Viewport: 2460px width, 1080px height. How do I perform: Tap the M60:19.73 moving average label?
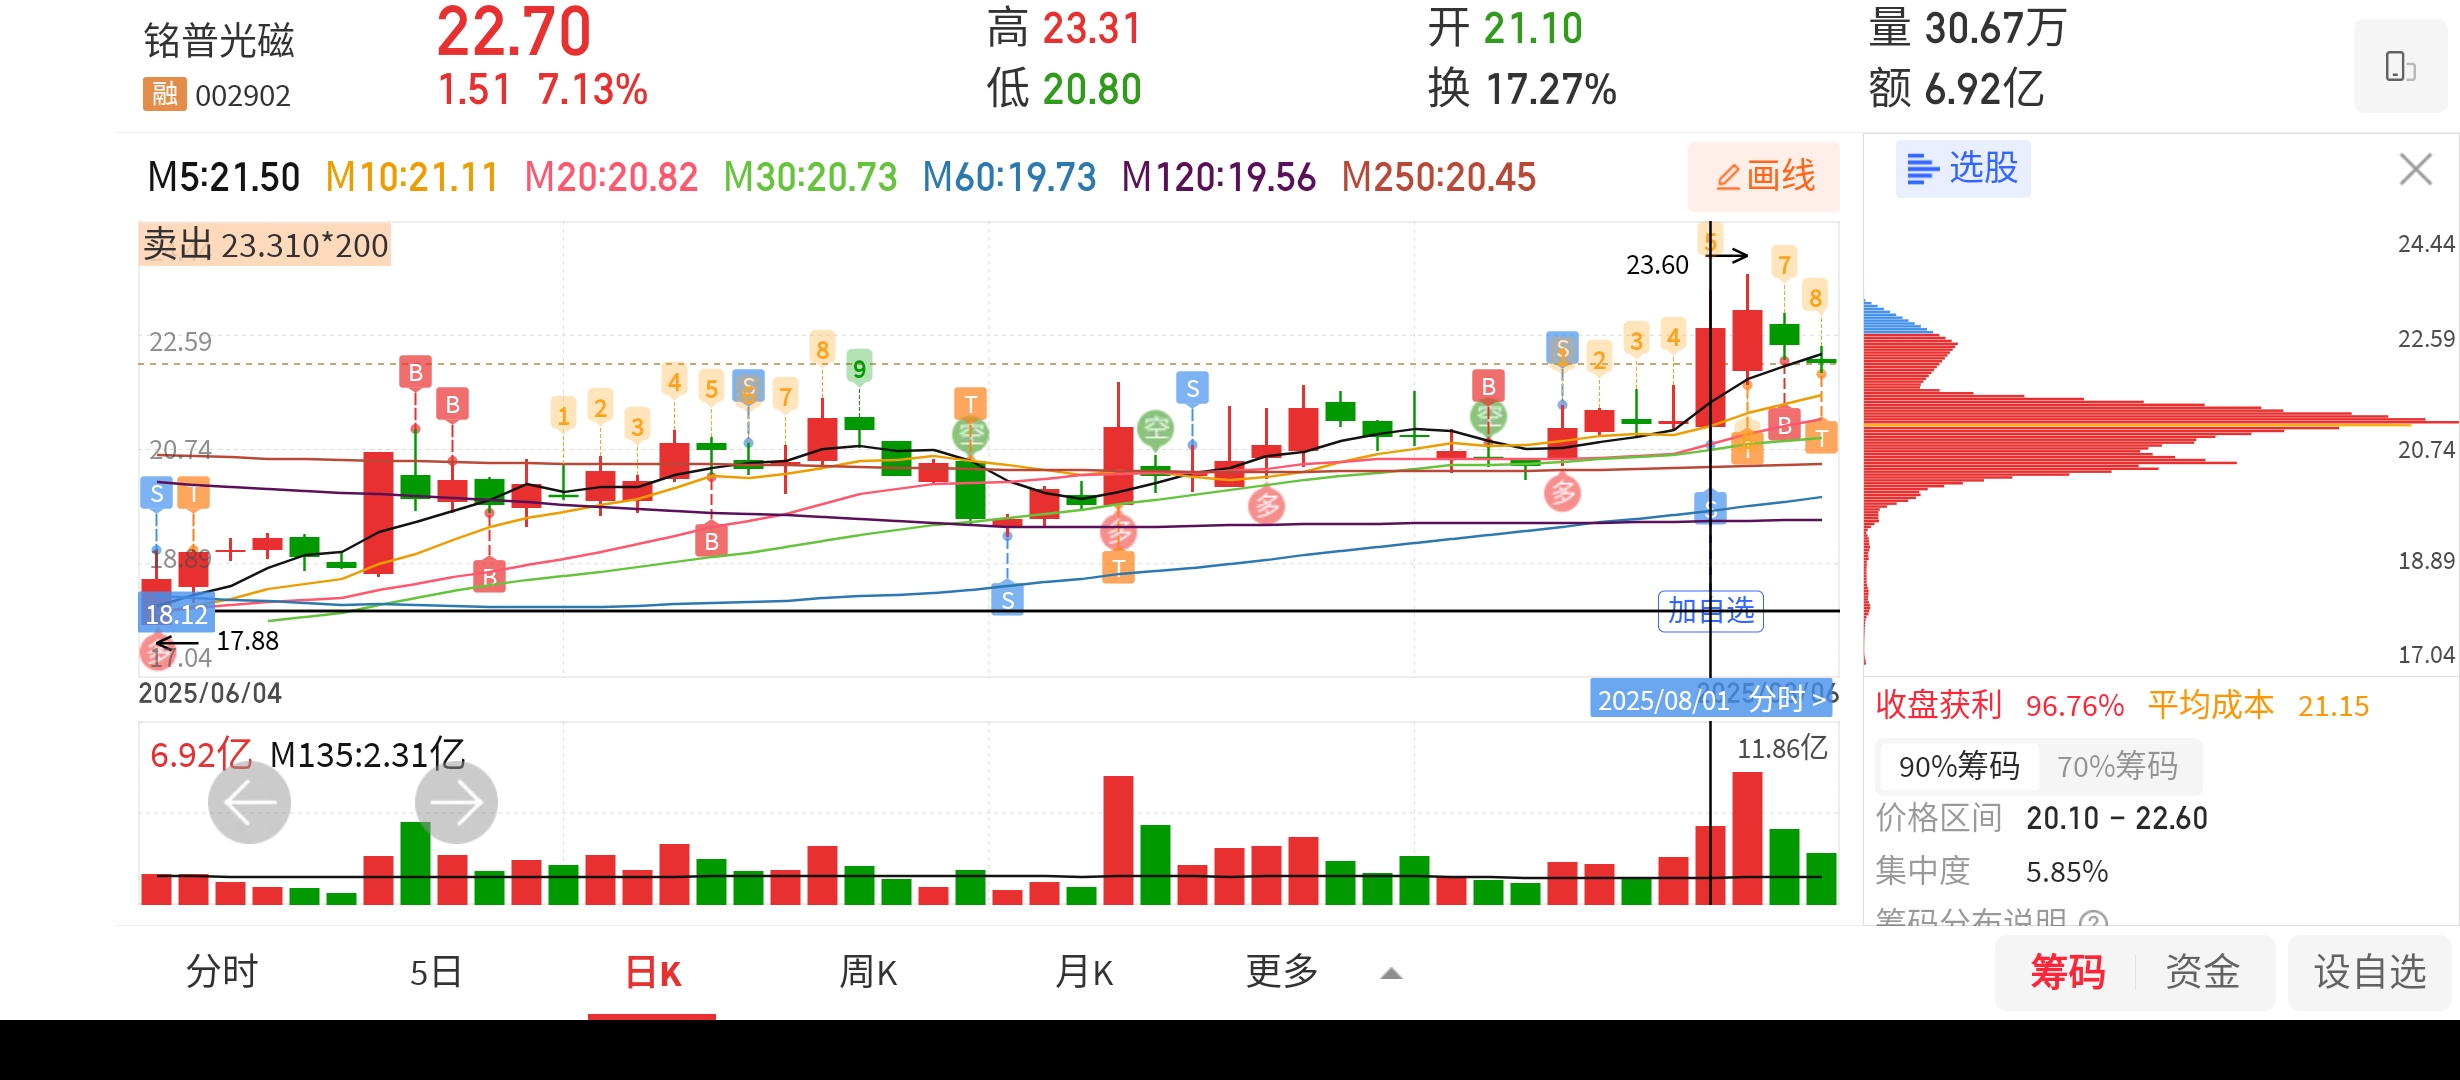pos(1009,177)
